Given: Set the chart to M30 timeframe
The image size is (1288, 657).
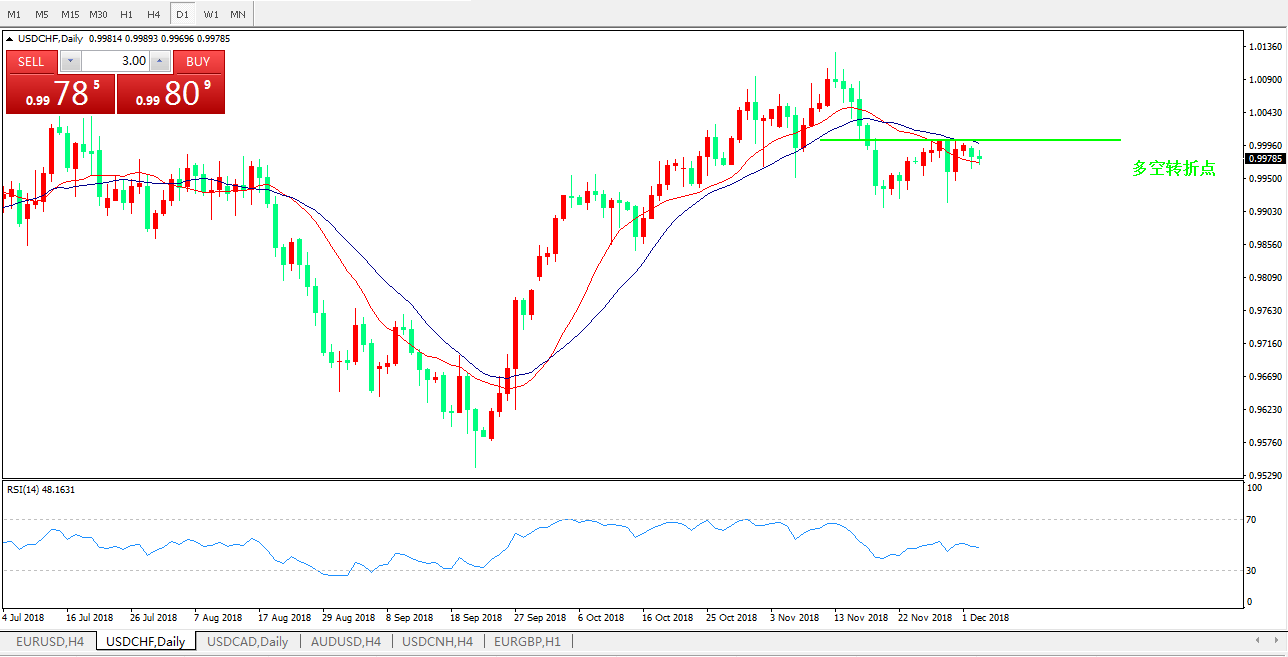Looking at the screenshot, I should 98,14.
